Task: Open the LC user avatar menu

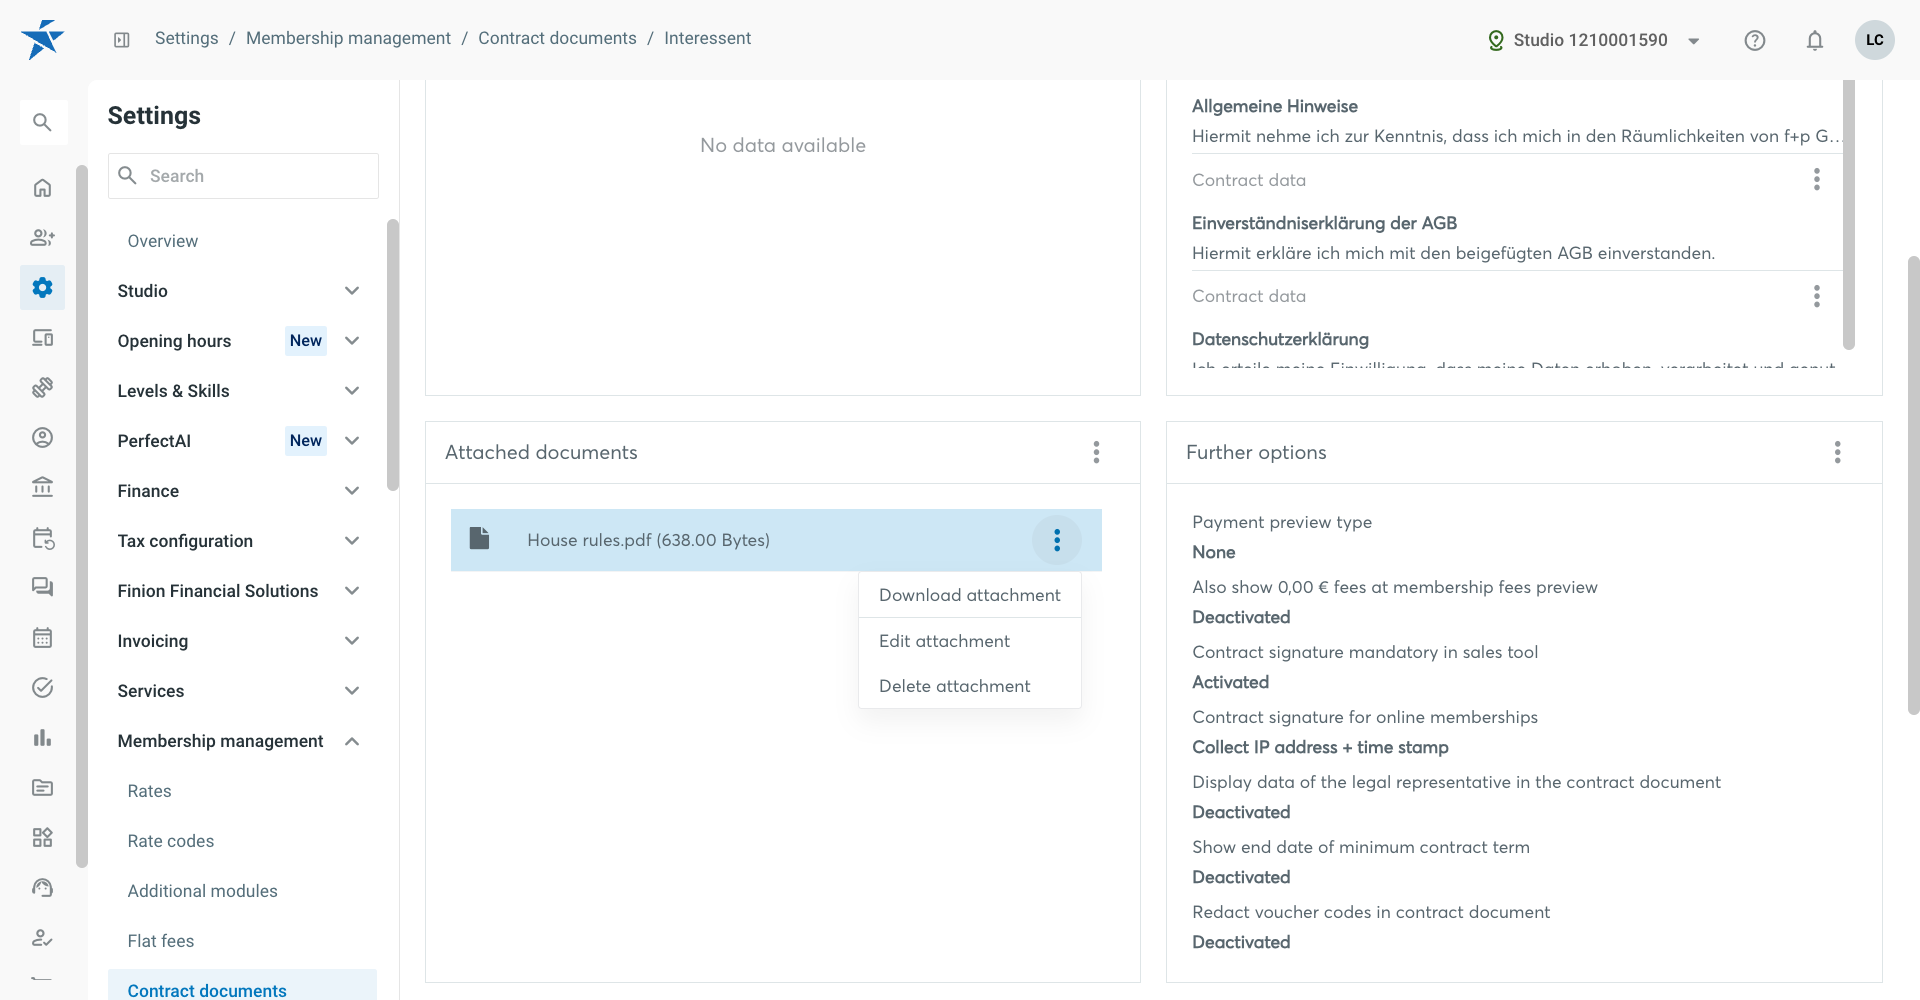Action: point(1875,40)
